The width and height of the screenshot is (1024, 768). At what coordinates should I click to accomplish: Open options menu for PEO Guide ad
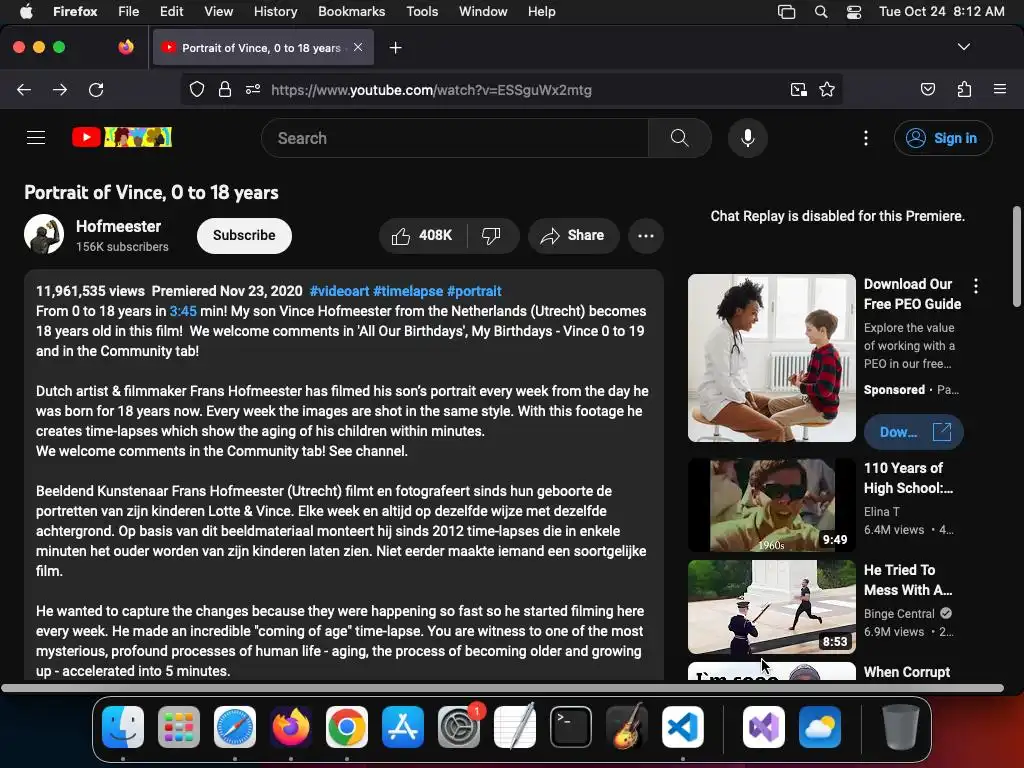(976, 285)
